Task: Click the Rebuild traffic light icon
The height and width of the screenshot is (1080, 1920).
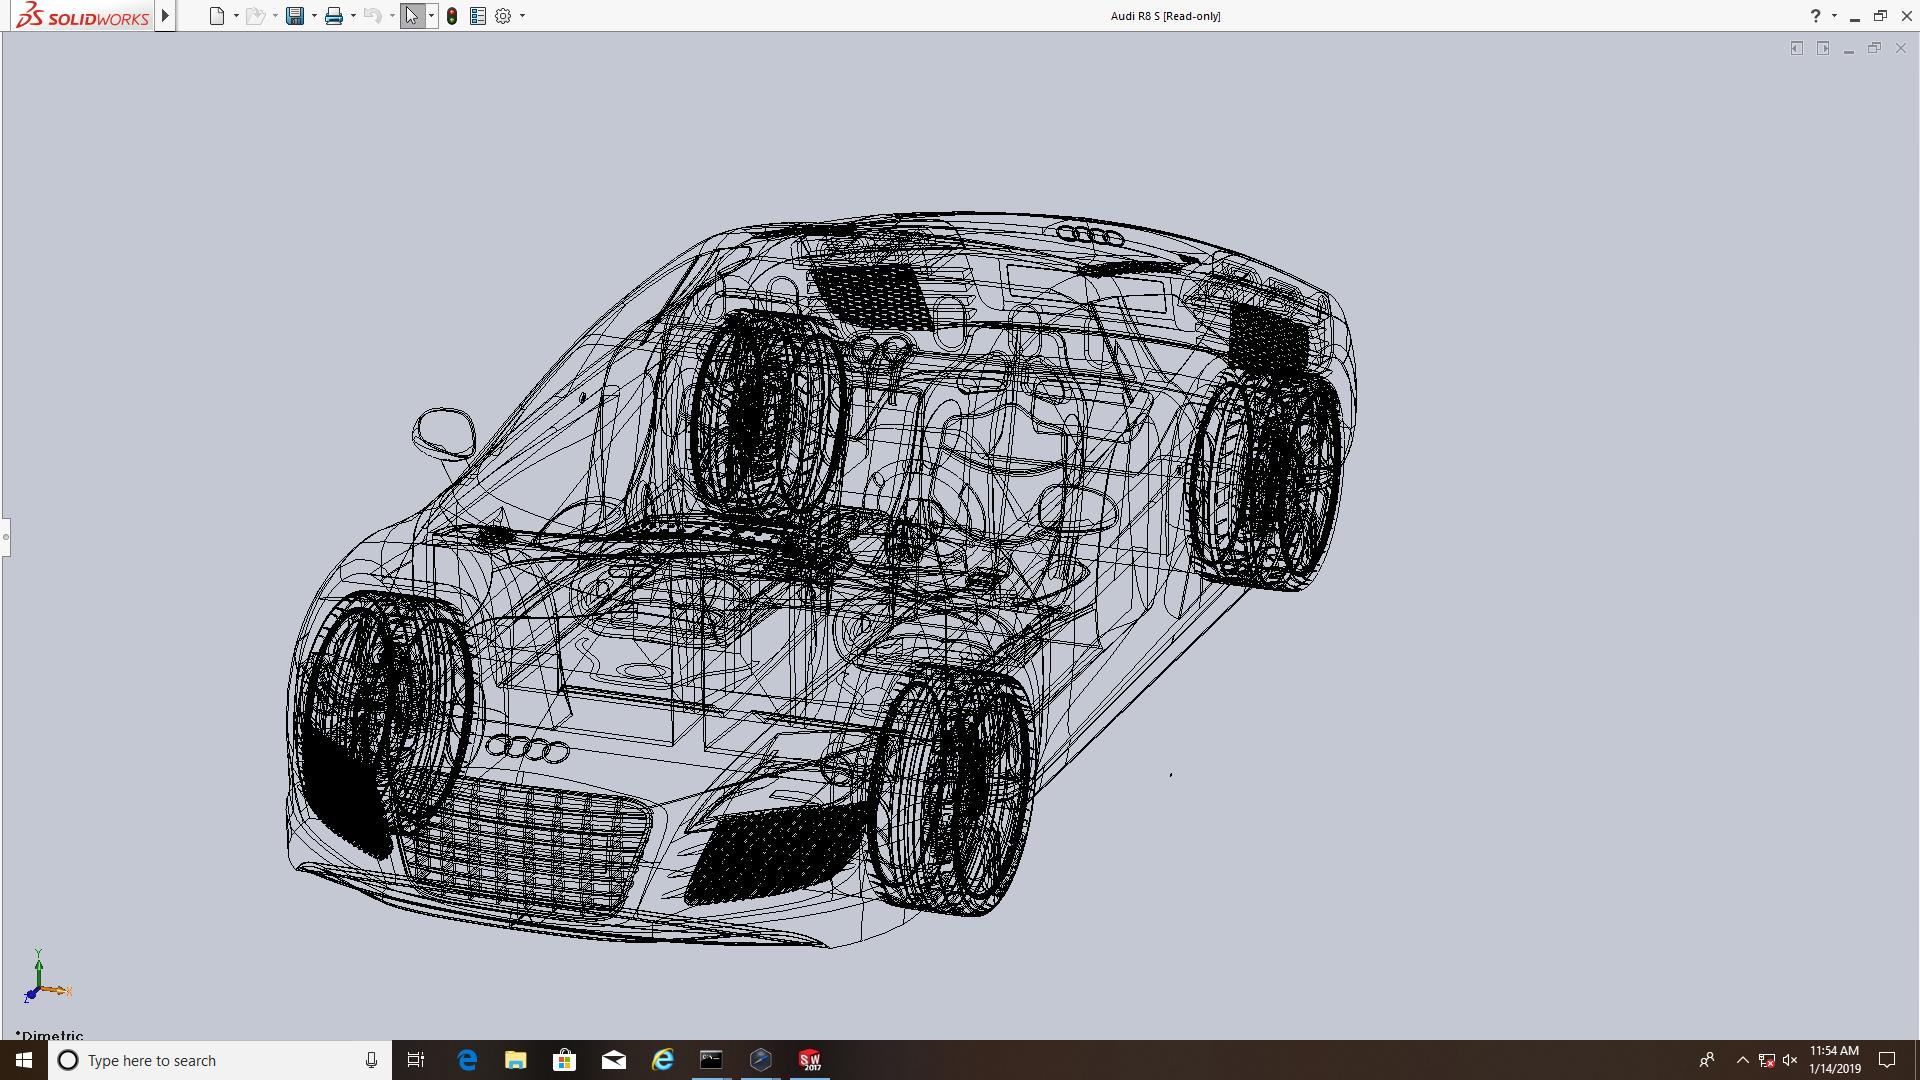Action: (452, 16)
